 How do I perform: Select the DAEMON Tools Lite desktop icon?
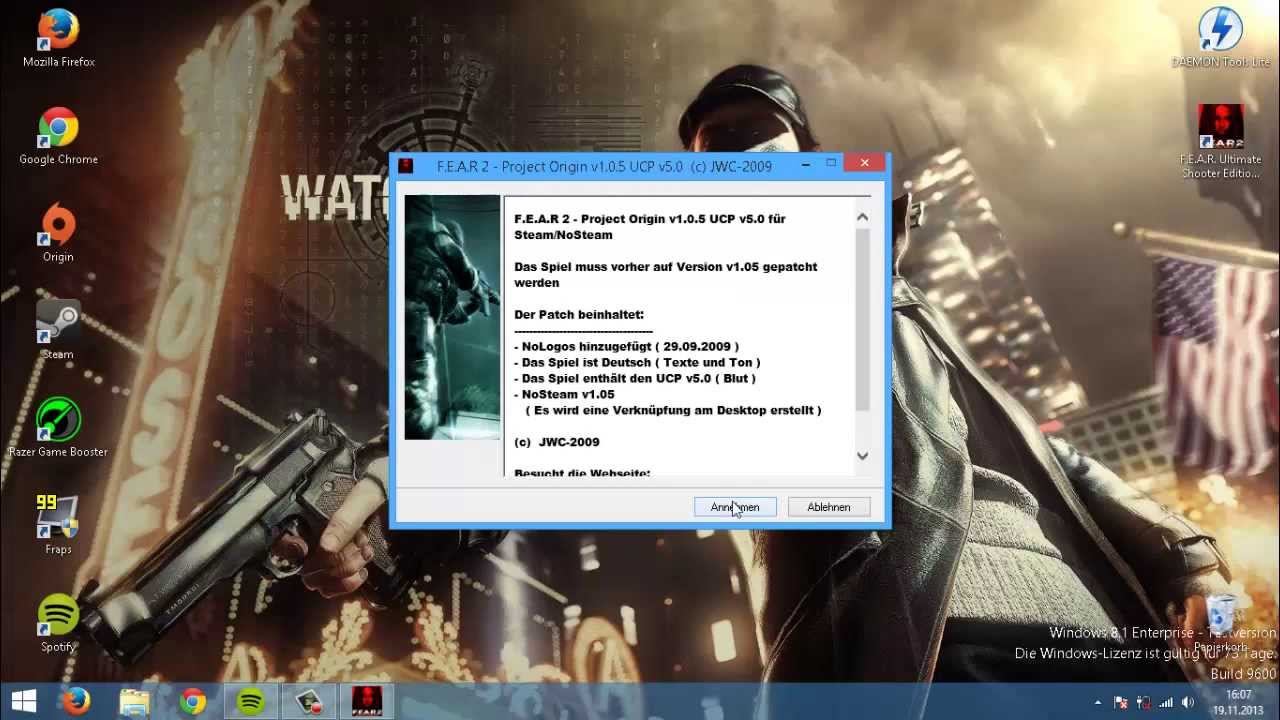[1221, 40]
